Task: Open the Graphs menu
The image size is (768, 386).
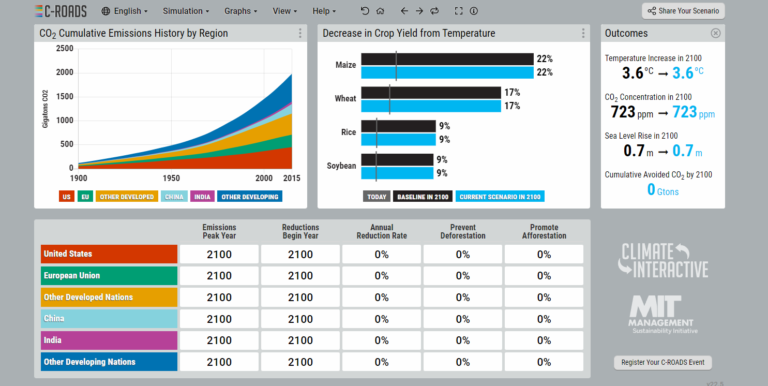Action: click(240, 11)
